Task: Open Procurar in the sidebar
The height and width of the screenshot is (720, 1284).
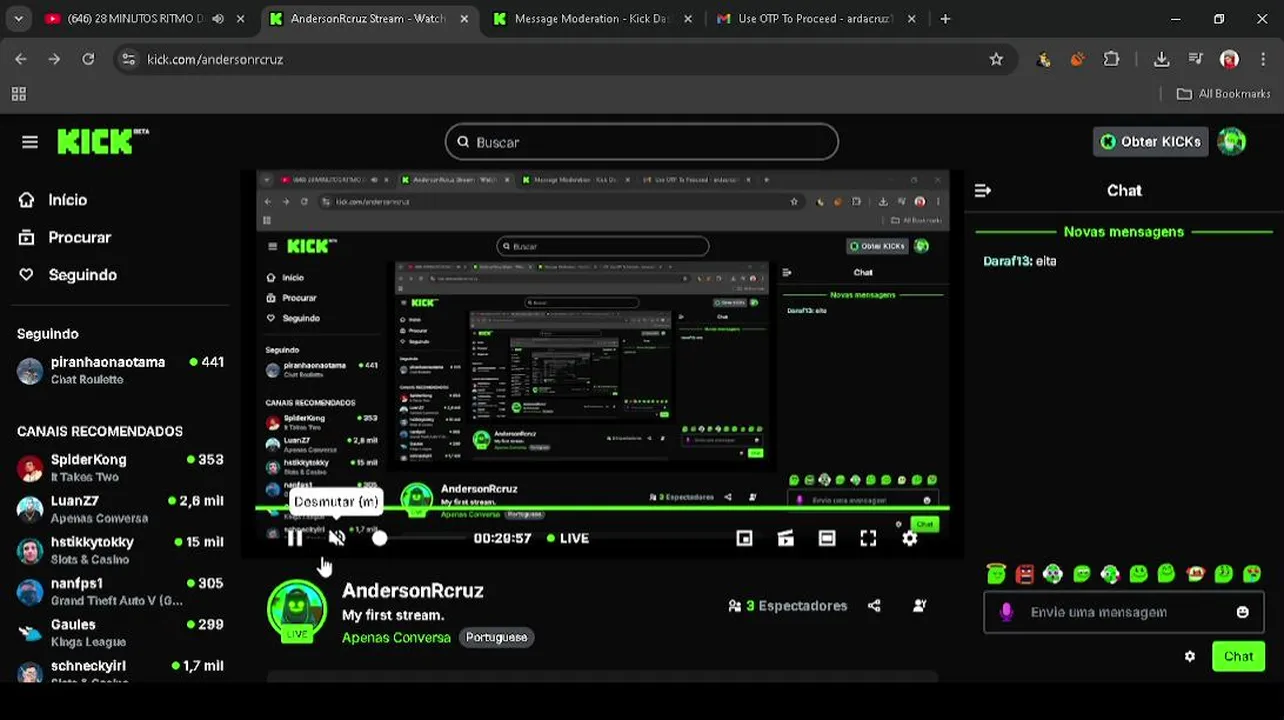Action: [x=65, y=237]
